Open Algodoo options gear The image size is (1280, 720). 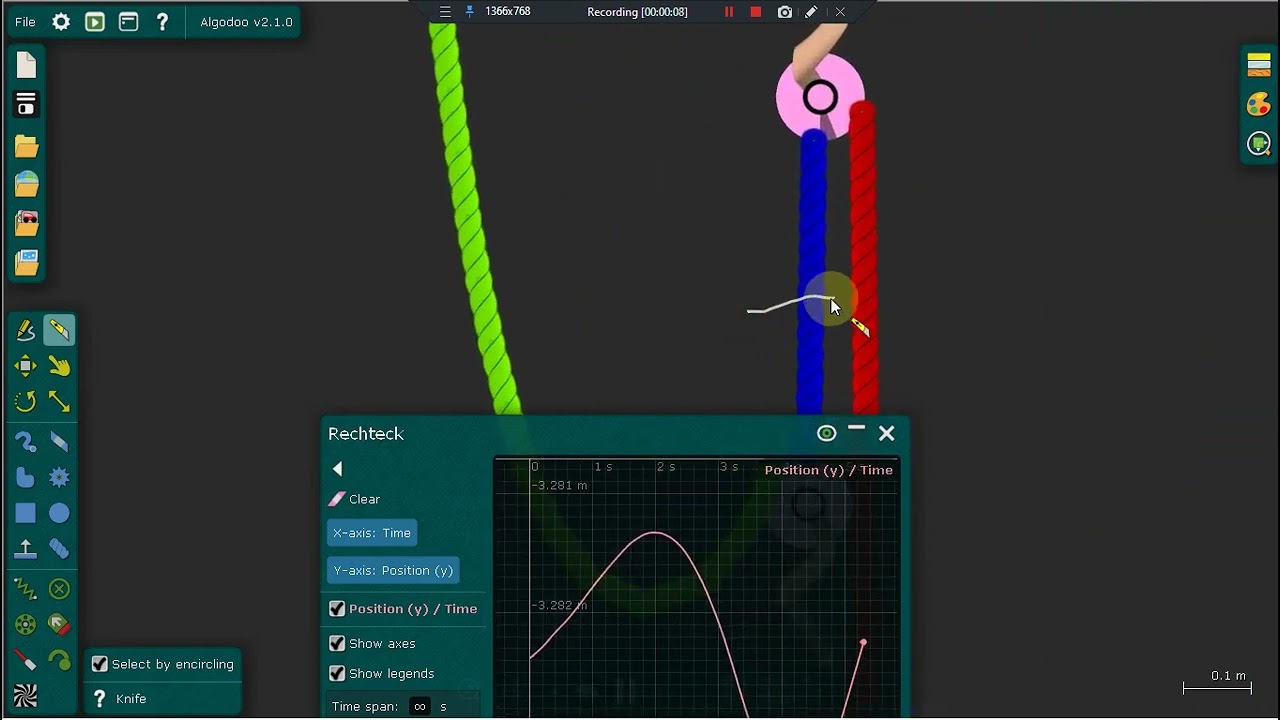[x=61, y=22]
